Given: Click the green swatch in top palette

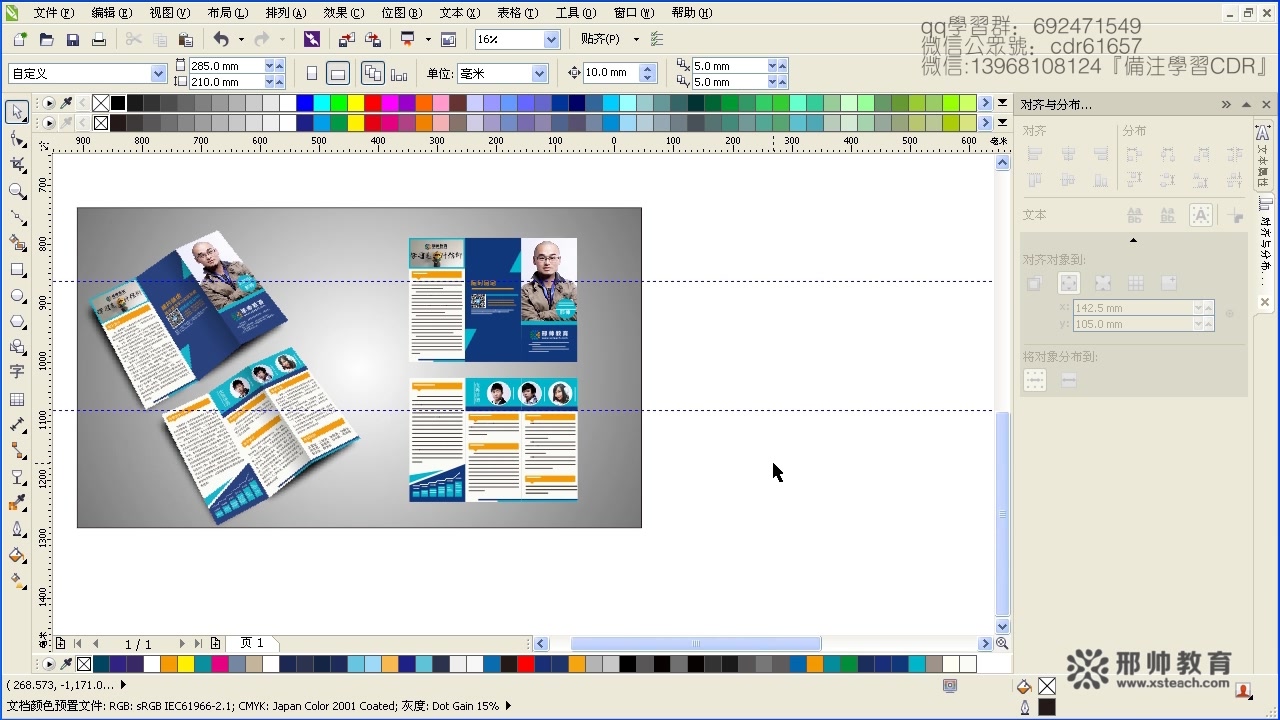Looking at the screenshot, I should (339, 103).
